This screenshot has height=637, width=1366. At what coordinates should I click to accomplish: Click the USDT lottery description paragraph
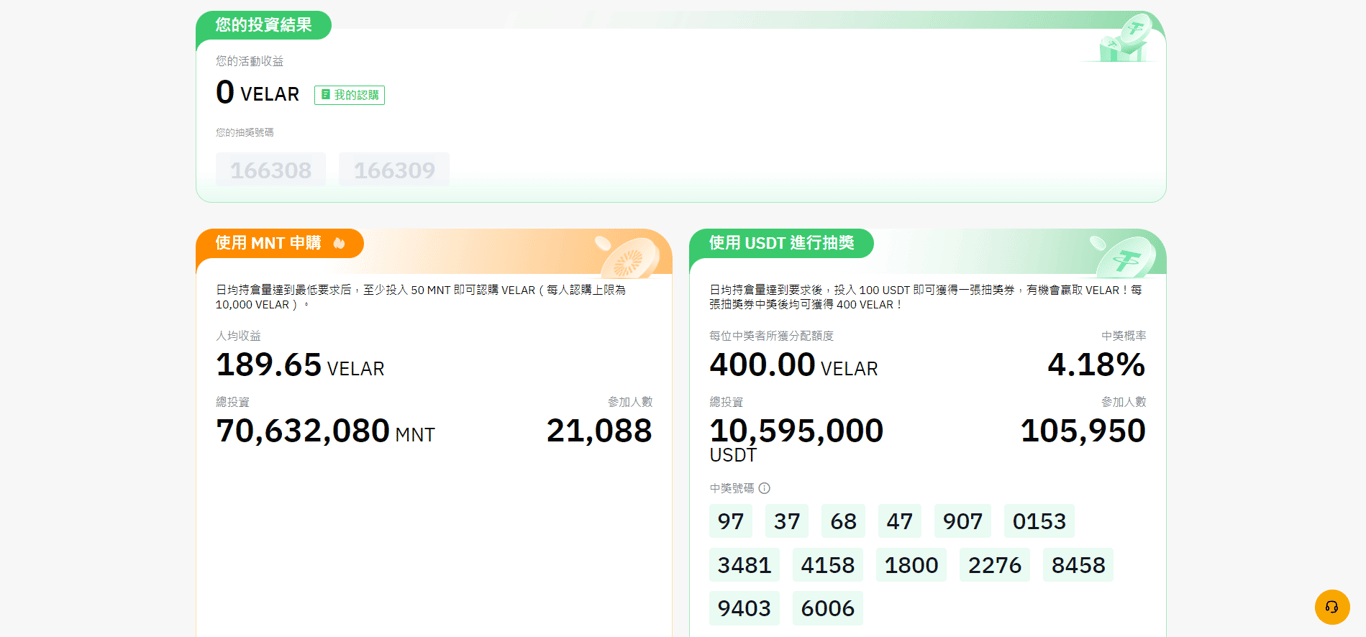[925, 297]
